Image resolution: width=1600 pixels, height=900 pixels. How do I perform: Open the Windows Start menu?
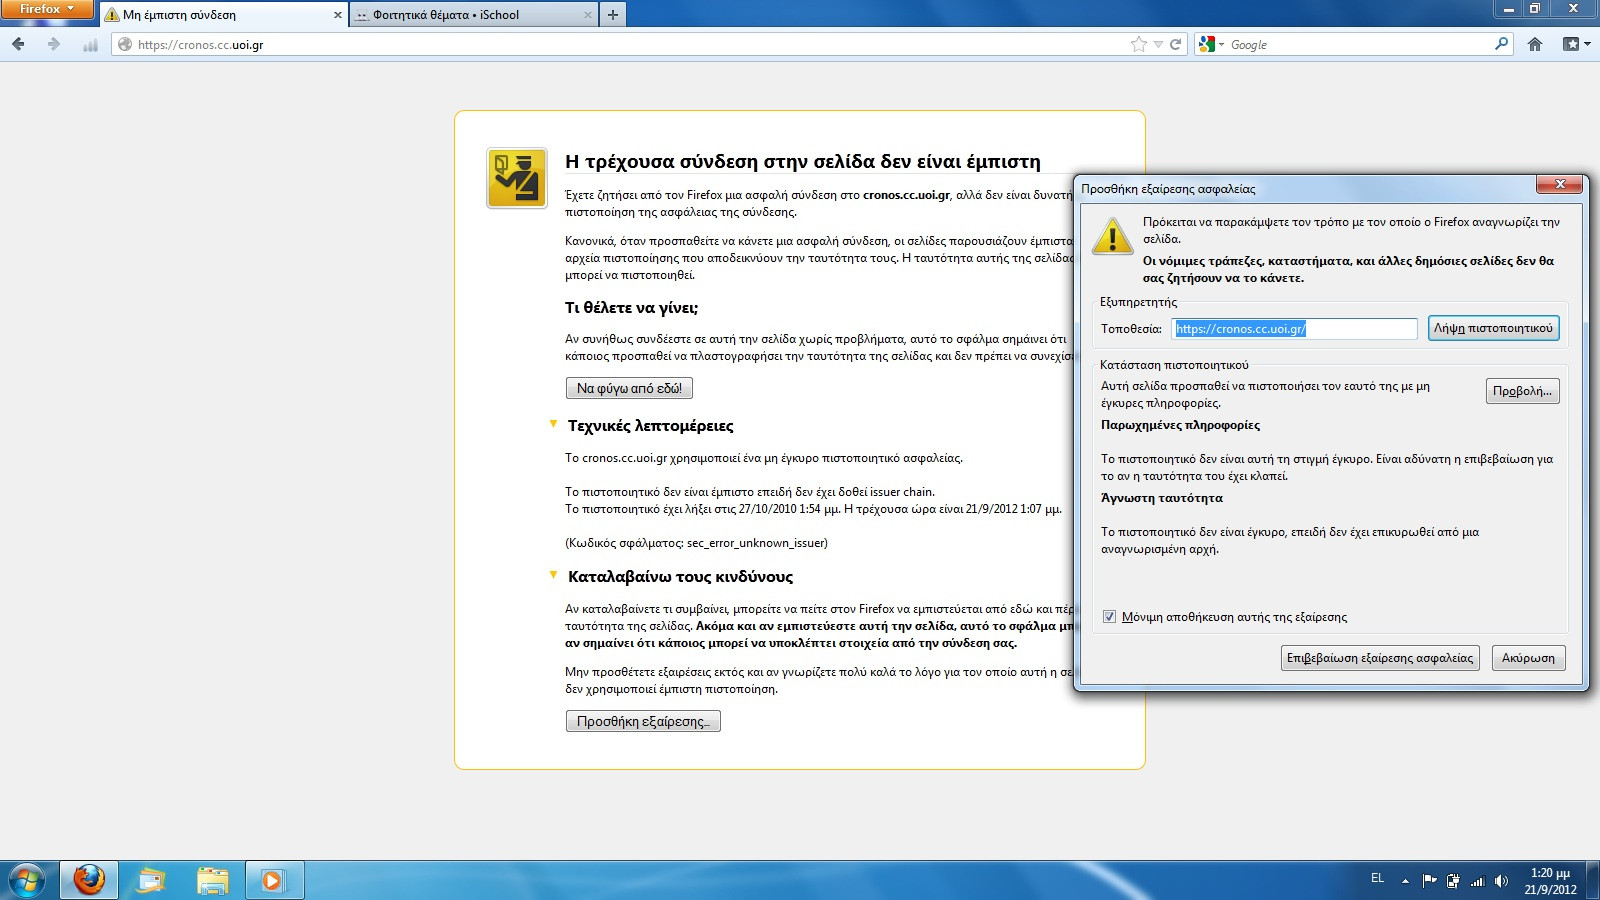tap(25, 881)
